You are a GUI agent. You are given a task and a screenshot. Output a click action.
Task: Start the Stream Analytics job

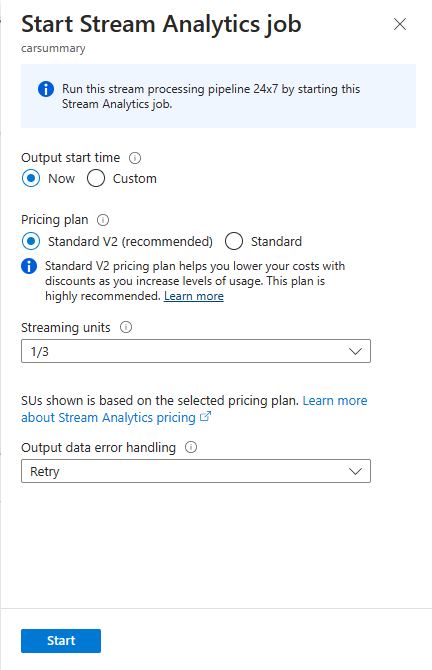tap(61, 641)
